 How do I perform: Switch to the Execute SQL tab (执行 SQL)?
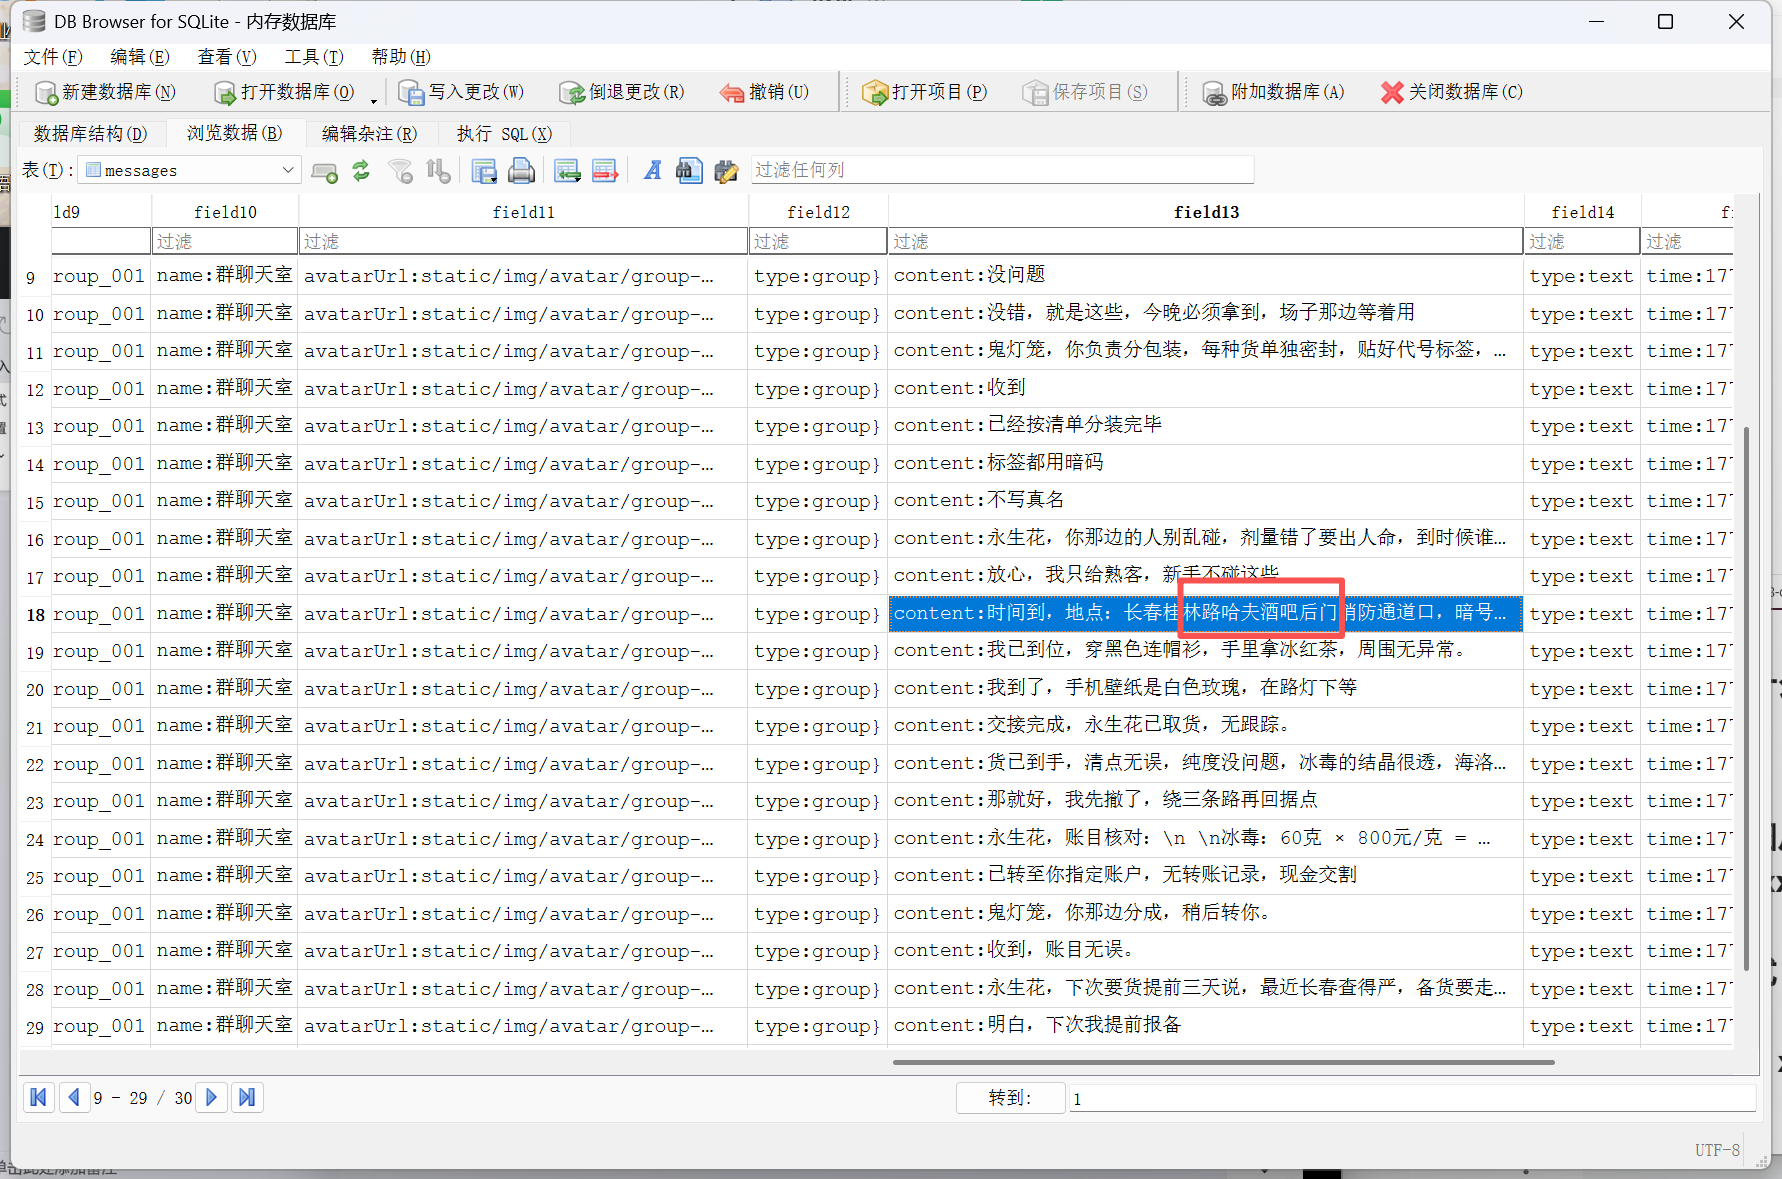point(504,134)
